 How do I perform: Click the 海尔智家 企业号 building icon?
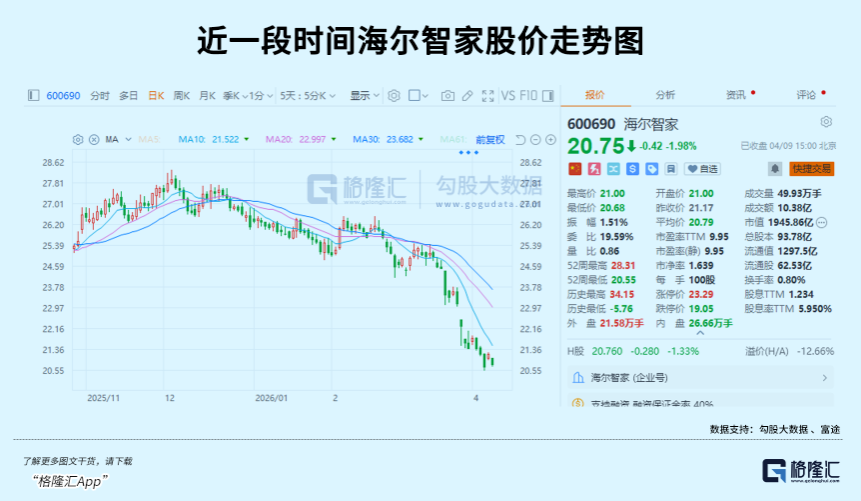click(x=578, y=378)
